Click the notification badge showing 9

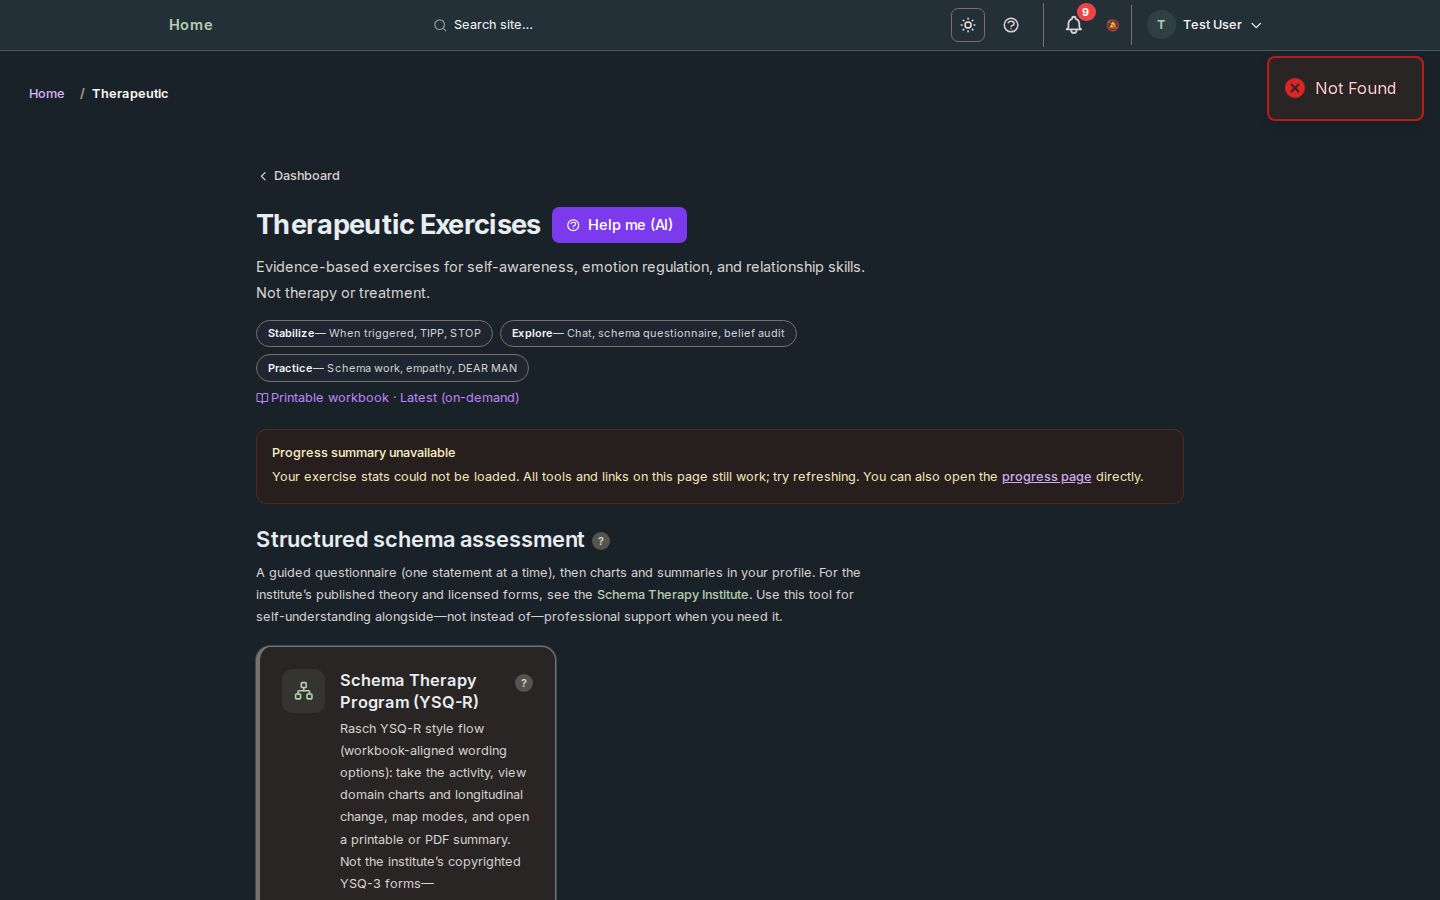(x=1085, y=13)
